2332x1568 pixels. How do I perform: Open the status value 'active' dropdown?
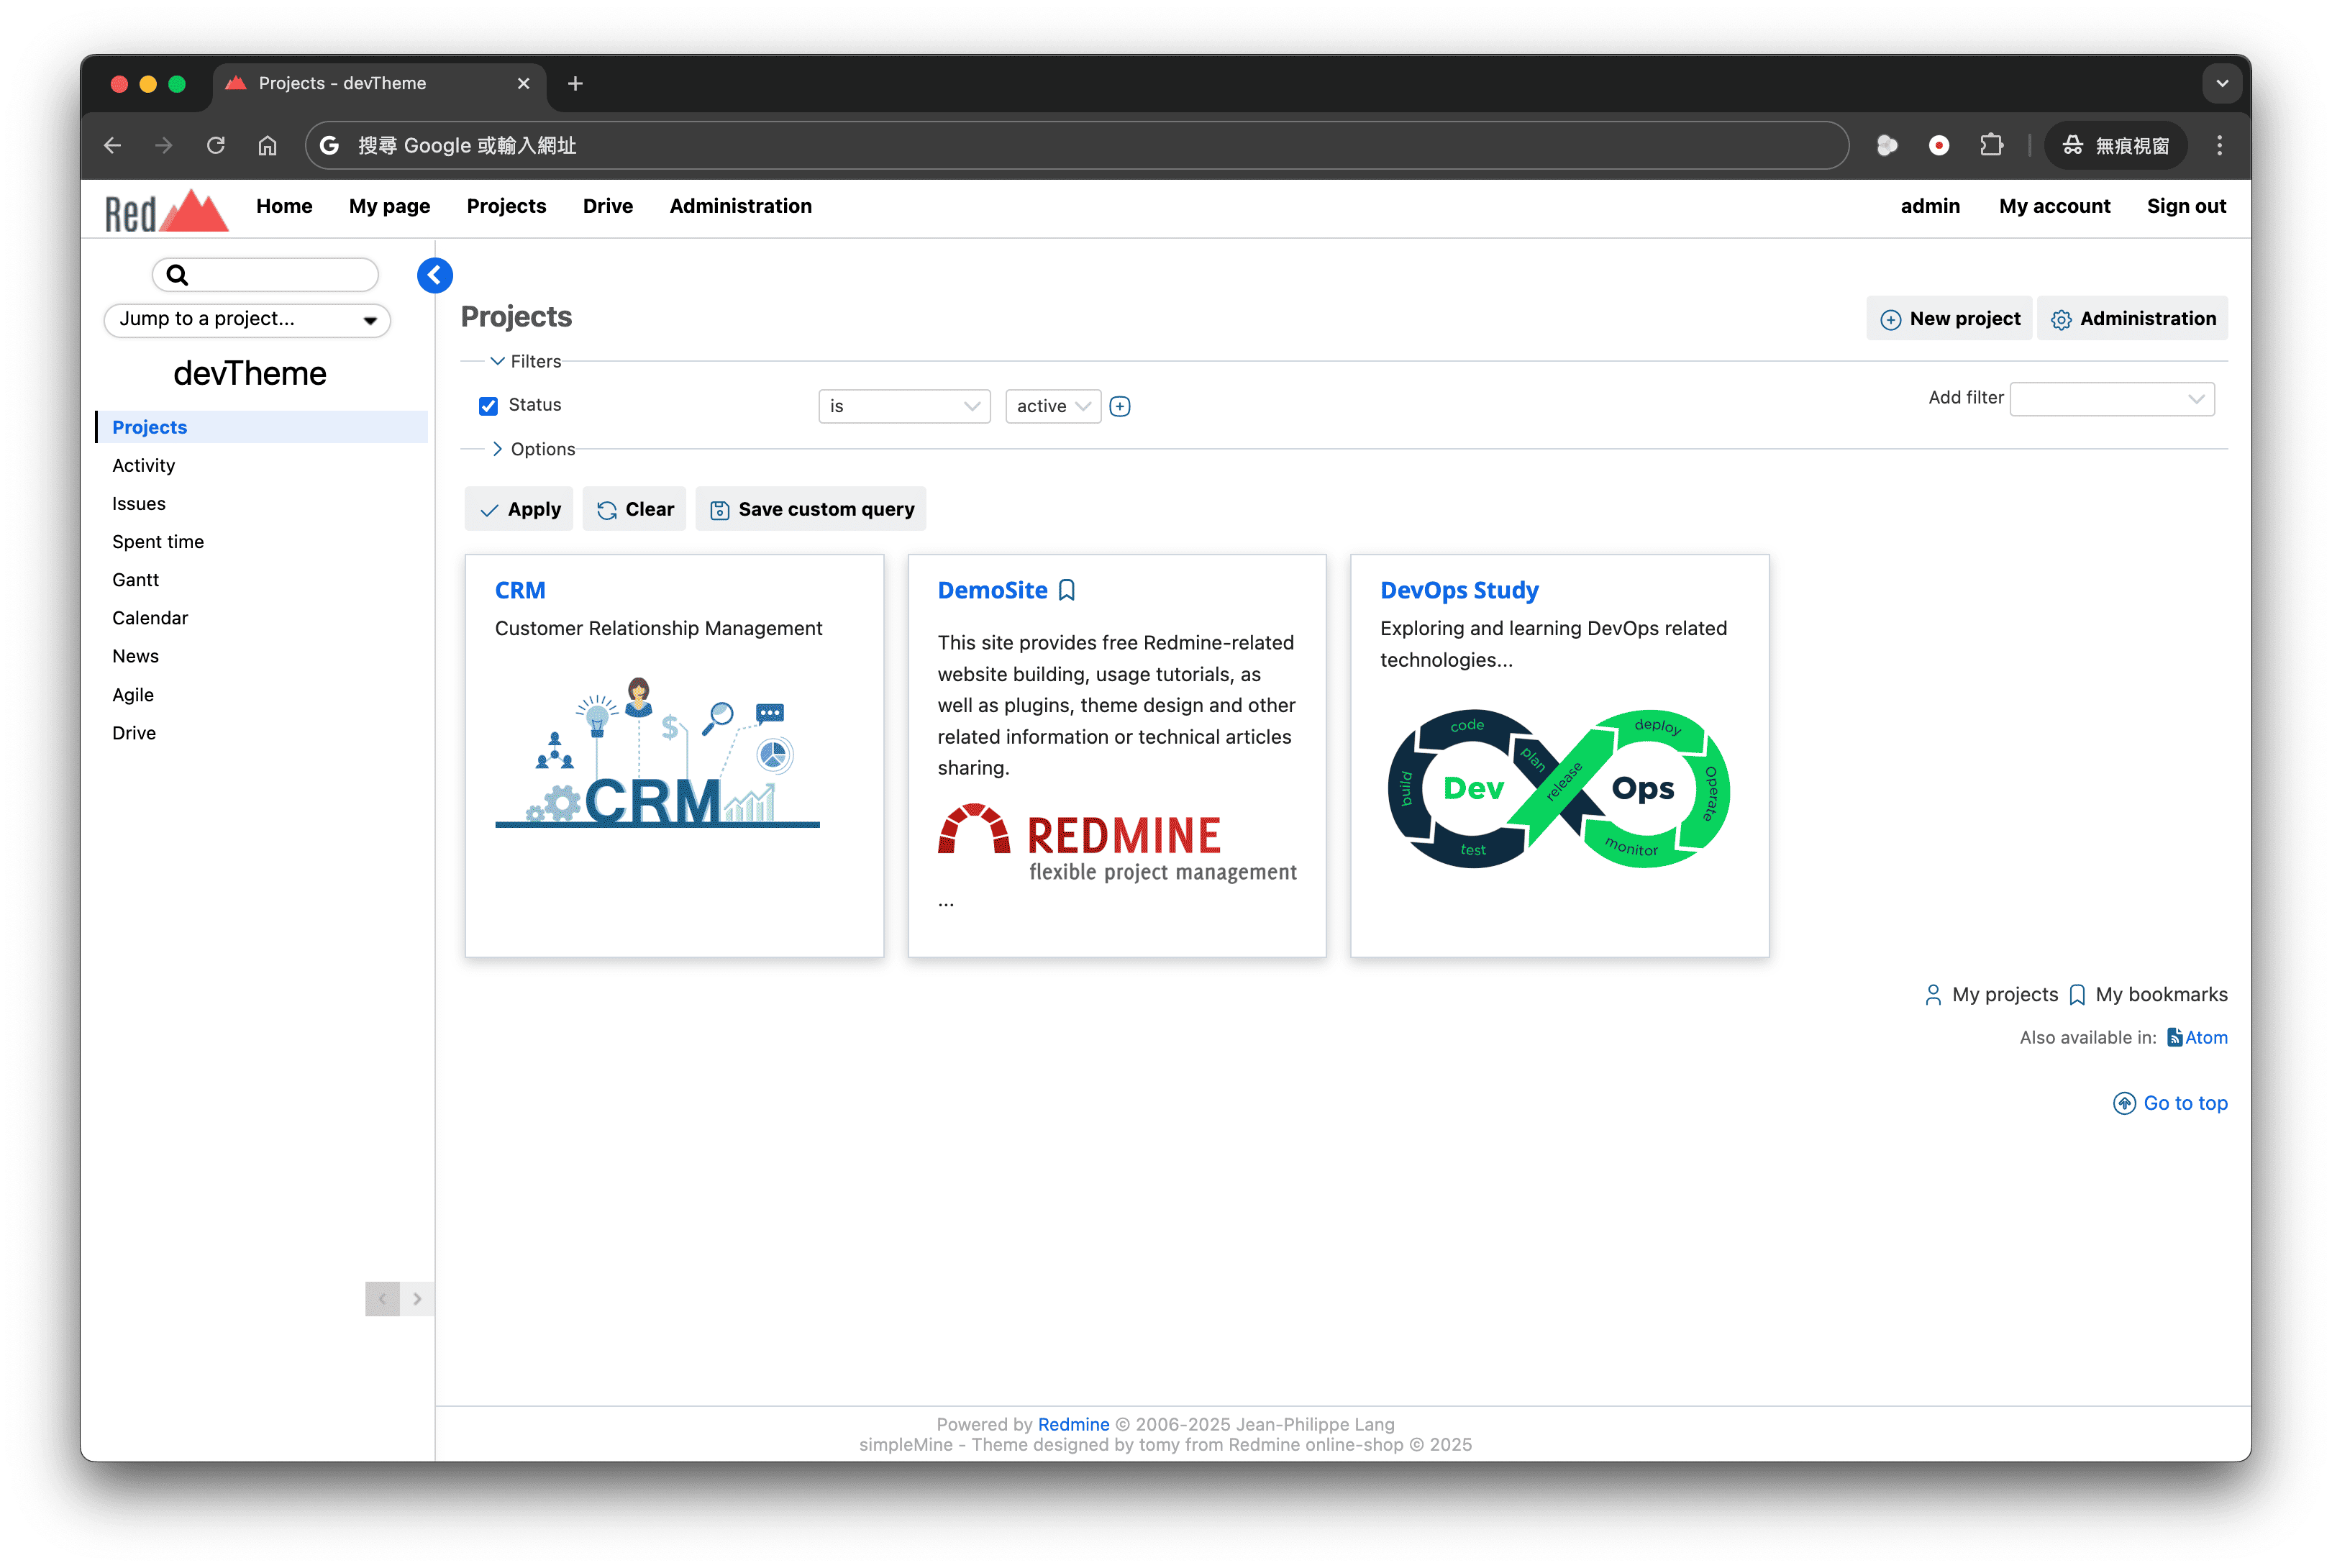1052,406
